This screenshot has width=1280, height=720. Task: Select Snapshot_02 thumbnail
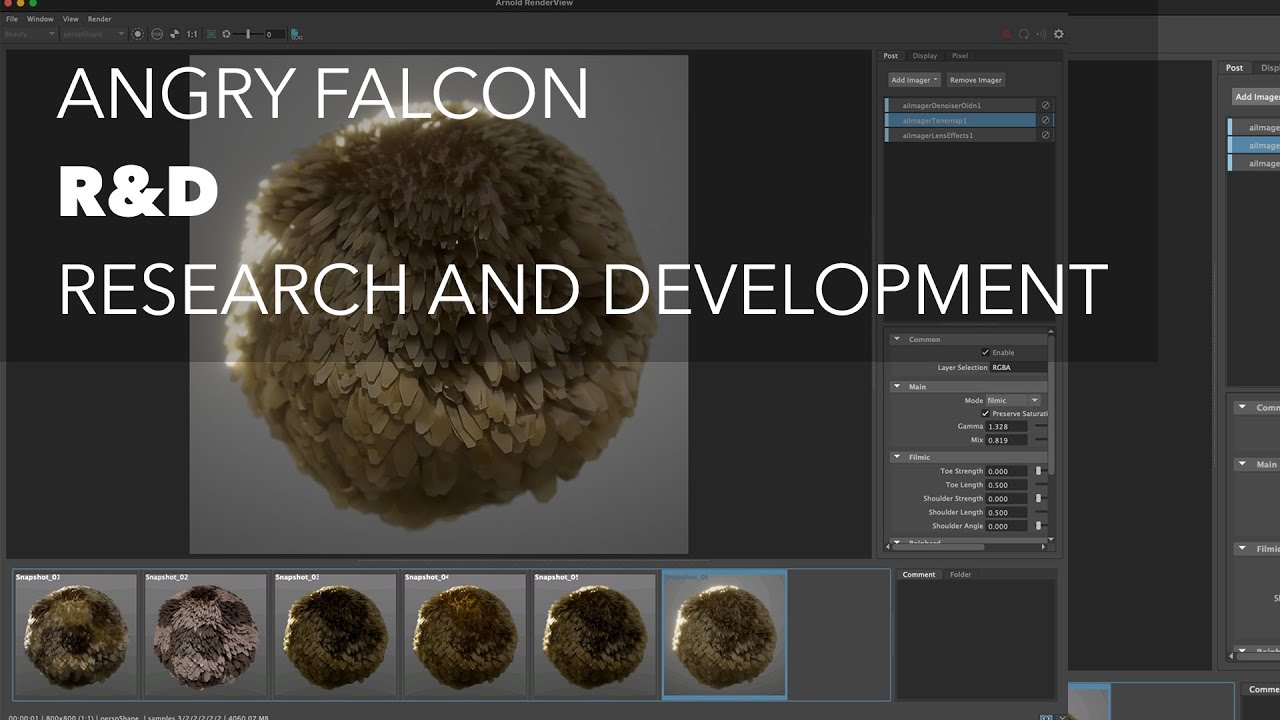point(206,634)
